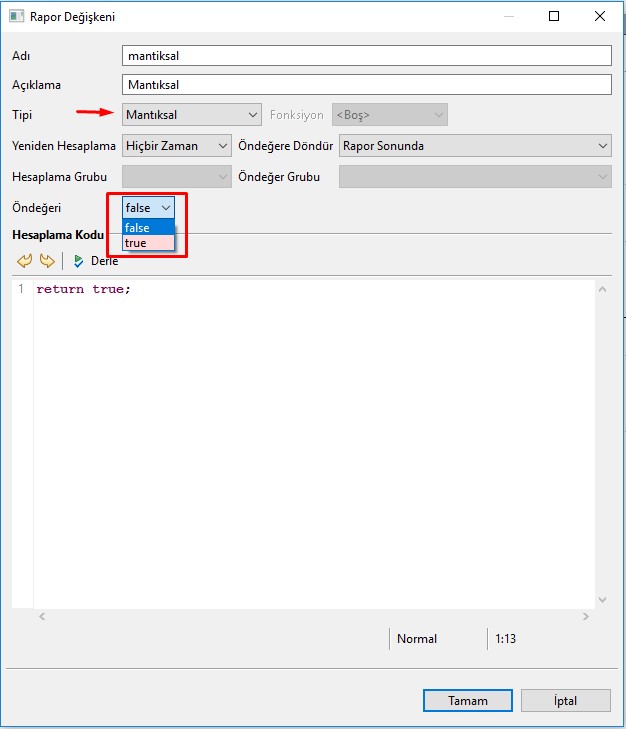Click the vertical scrollbar up arrow in code editor

pyautogui.click(x=602, y=289)
